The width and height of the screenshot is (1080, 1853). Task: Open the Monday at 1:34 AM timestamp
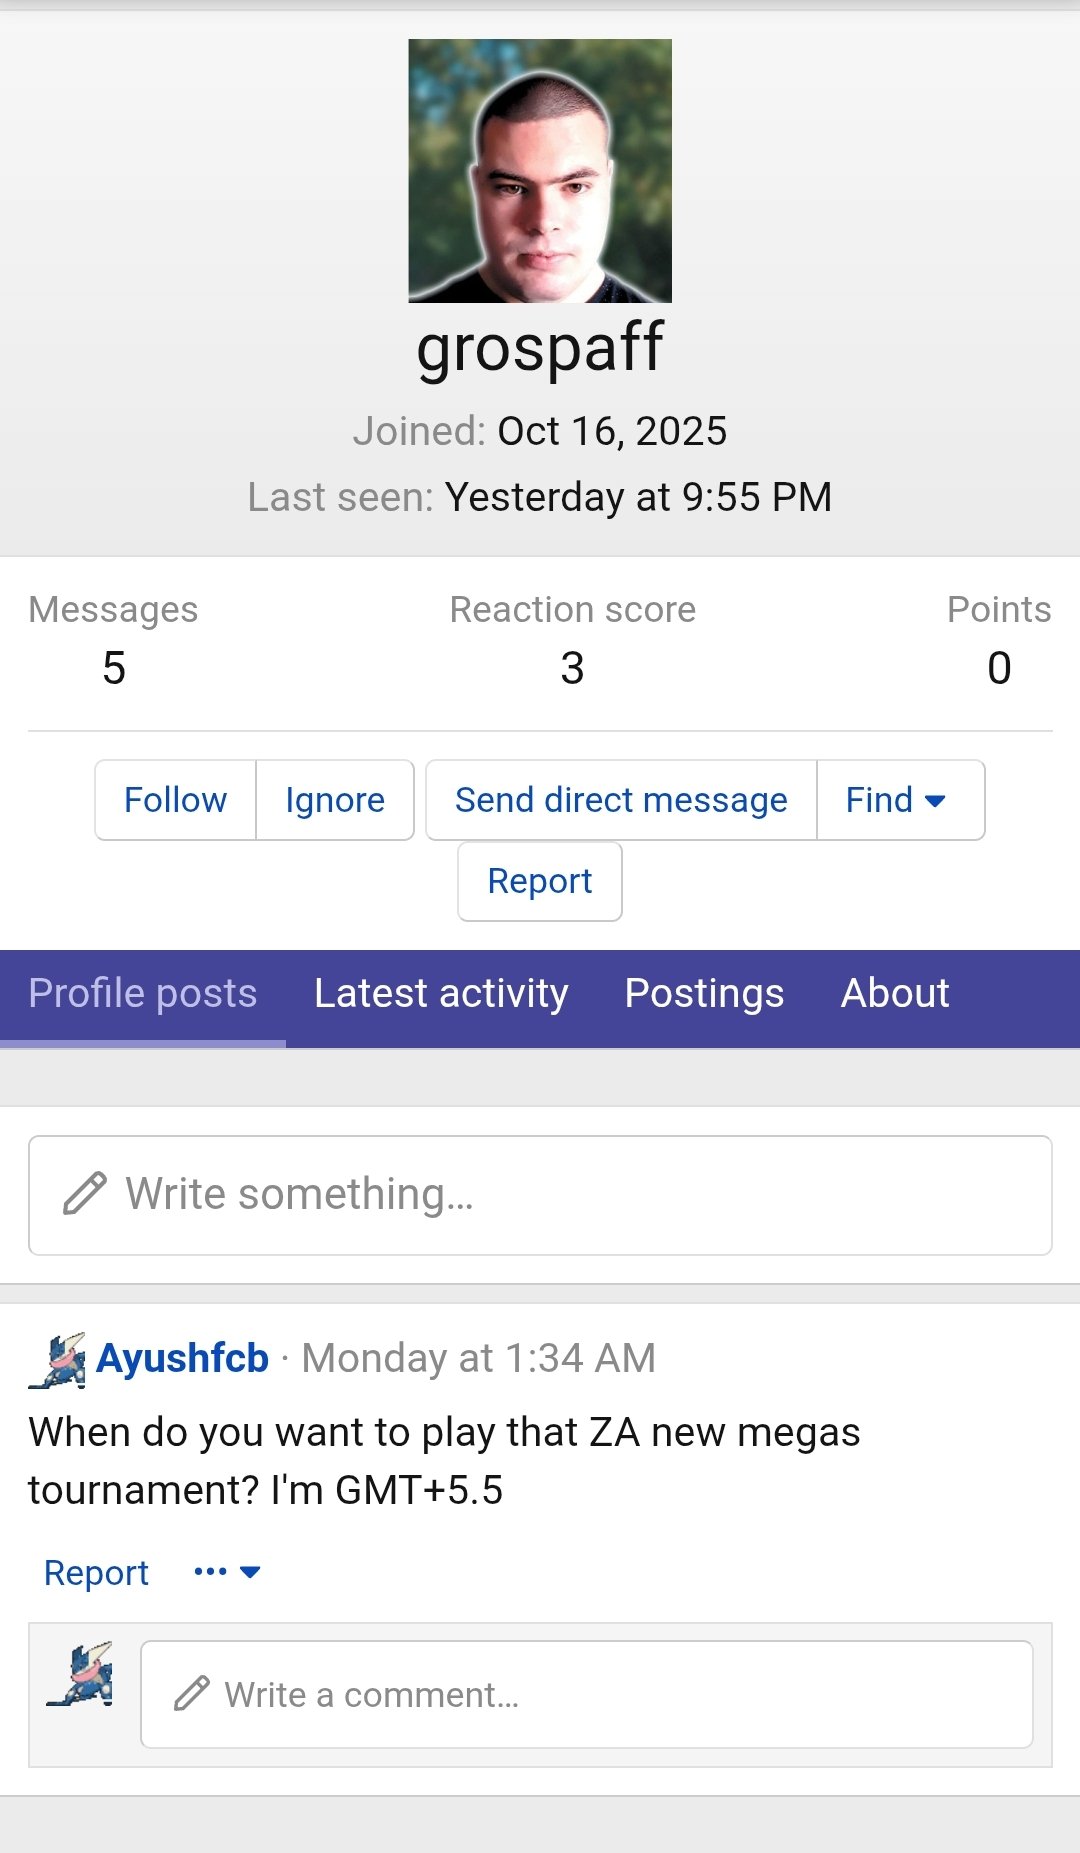pyautogui.click(x=479, y=1359)
